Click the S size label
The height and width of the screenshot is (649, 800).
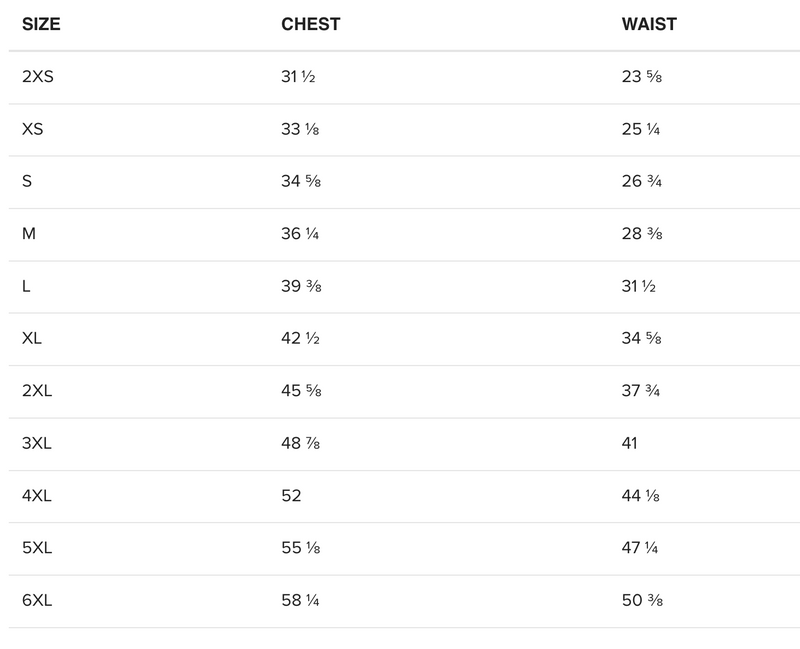(x=26, y=181)
